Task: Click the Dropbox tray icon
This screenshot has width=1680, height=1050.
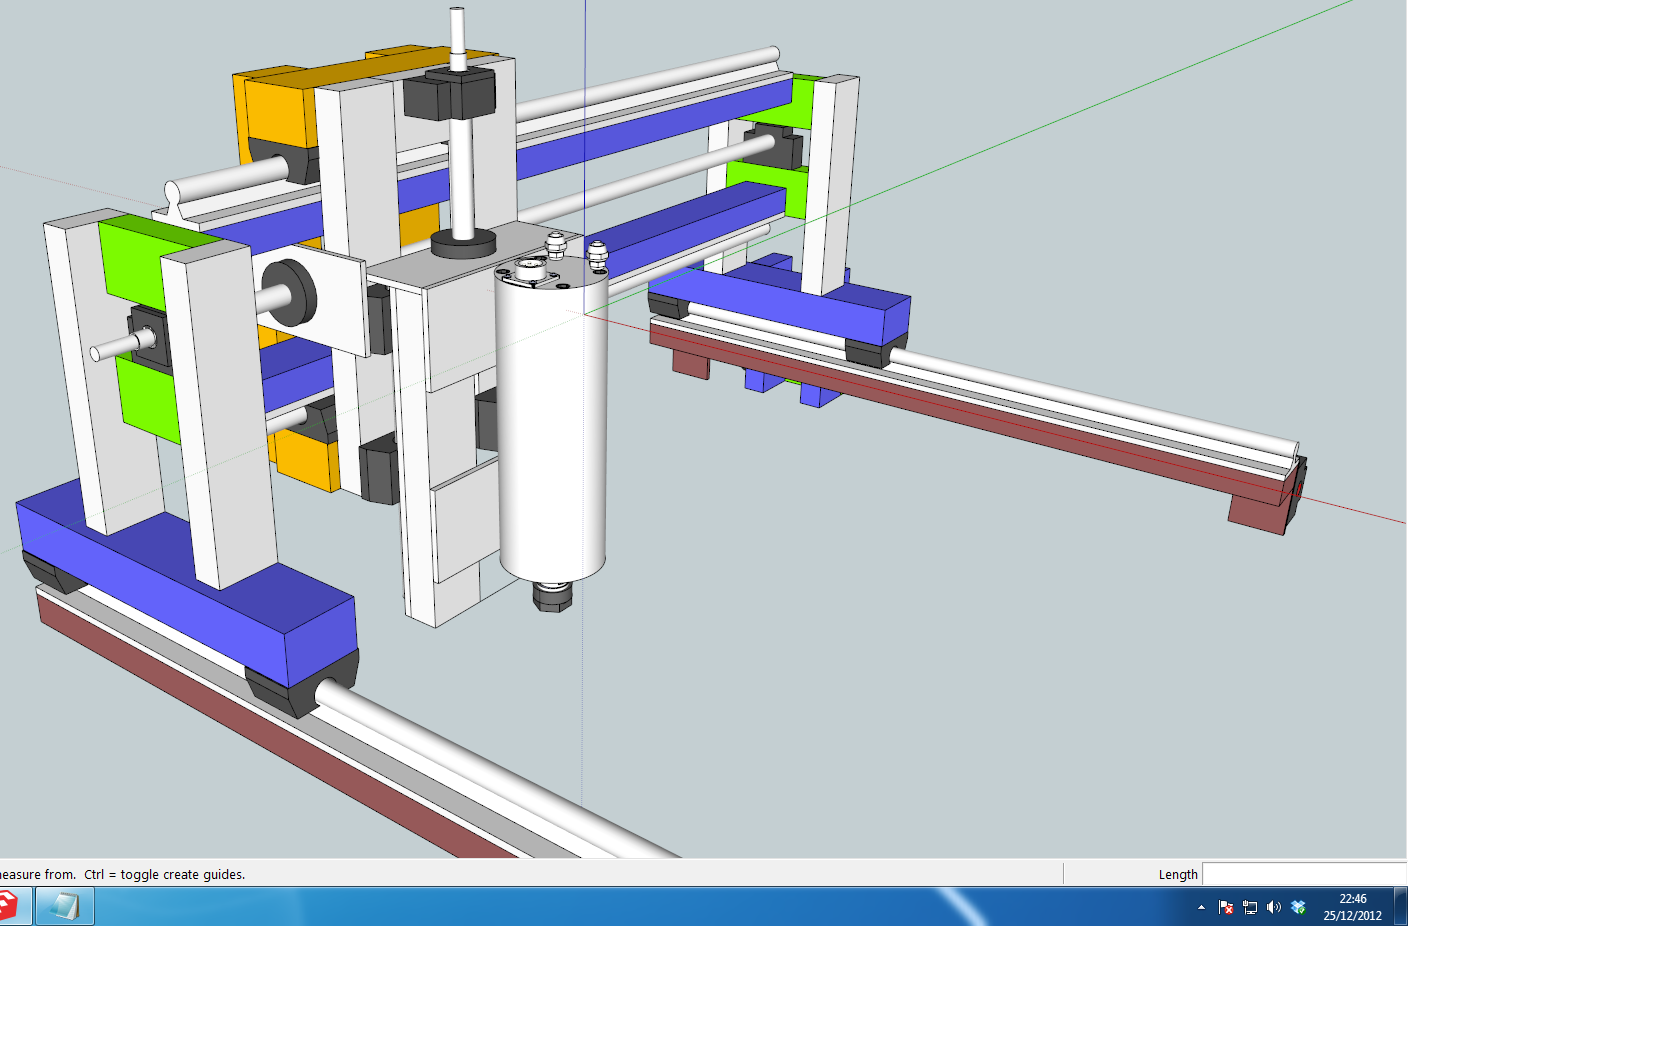Action: click(1298, 907)
